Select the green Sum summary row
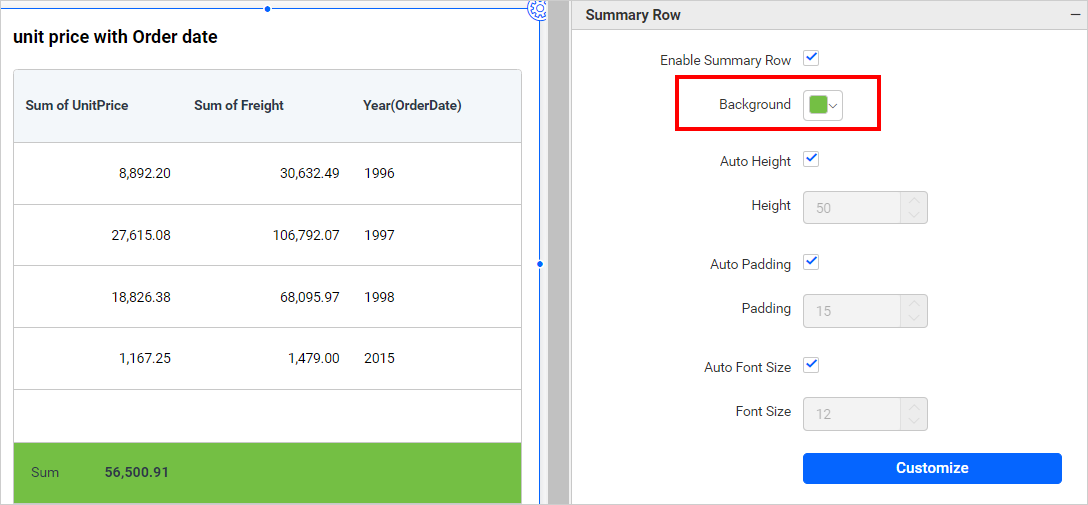 (x=267, y=472)
